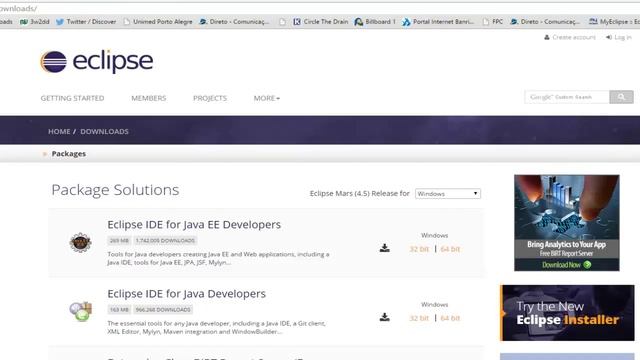640x360 pixels.
Task: Open PROJECTS menu item
Action: (210, 98)
